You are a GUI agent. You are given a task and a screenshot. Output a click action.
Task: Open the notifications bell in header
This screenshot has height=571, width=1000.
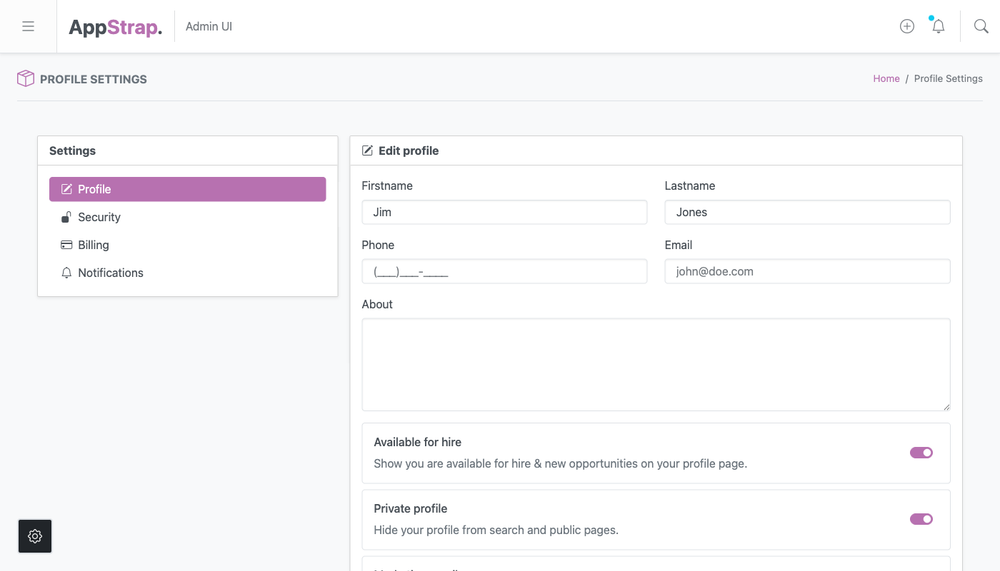(938, 26)
